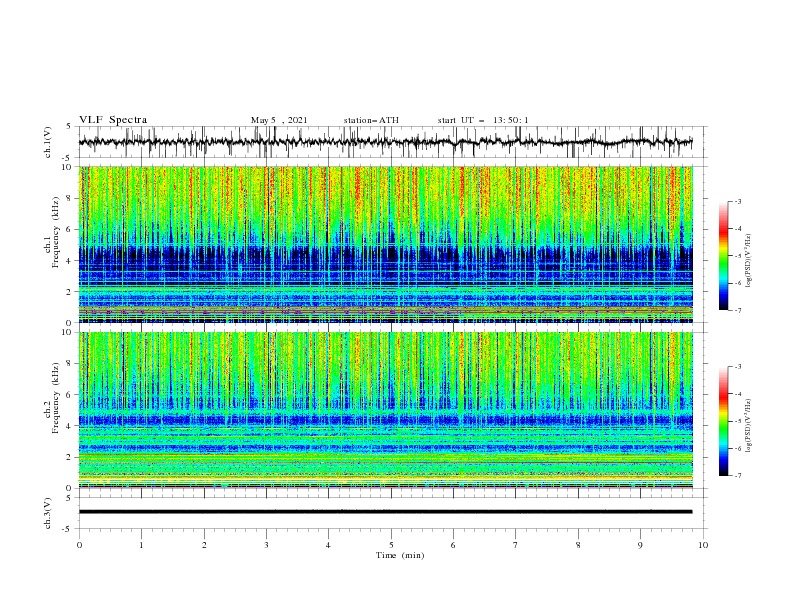This screenshot has height=612, width=792.
Task: Click time axis tick label '5'
Action: click(x=391, y=545)
